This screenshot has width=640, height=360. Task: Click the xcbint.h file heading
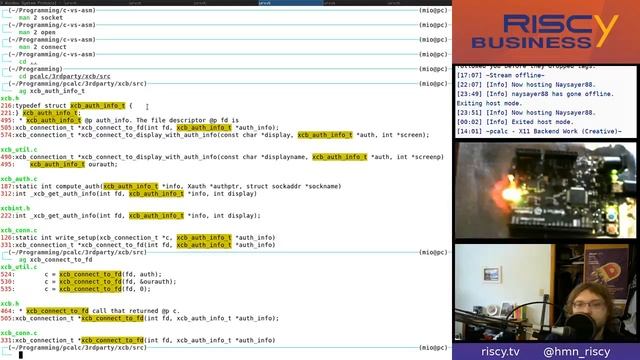click(15, 209)
